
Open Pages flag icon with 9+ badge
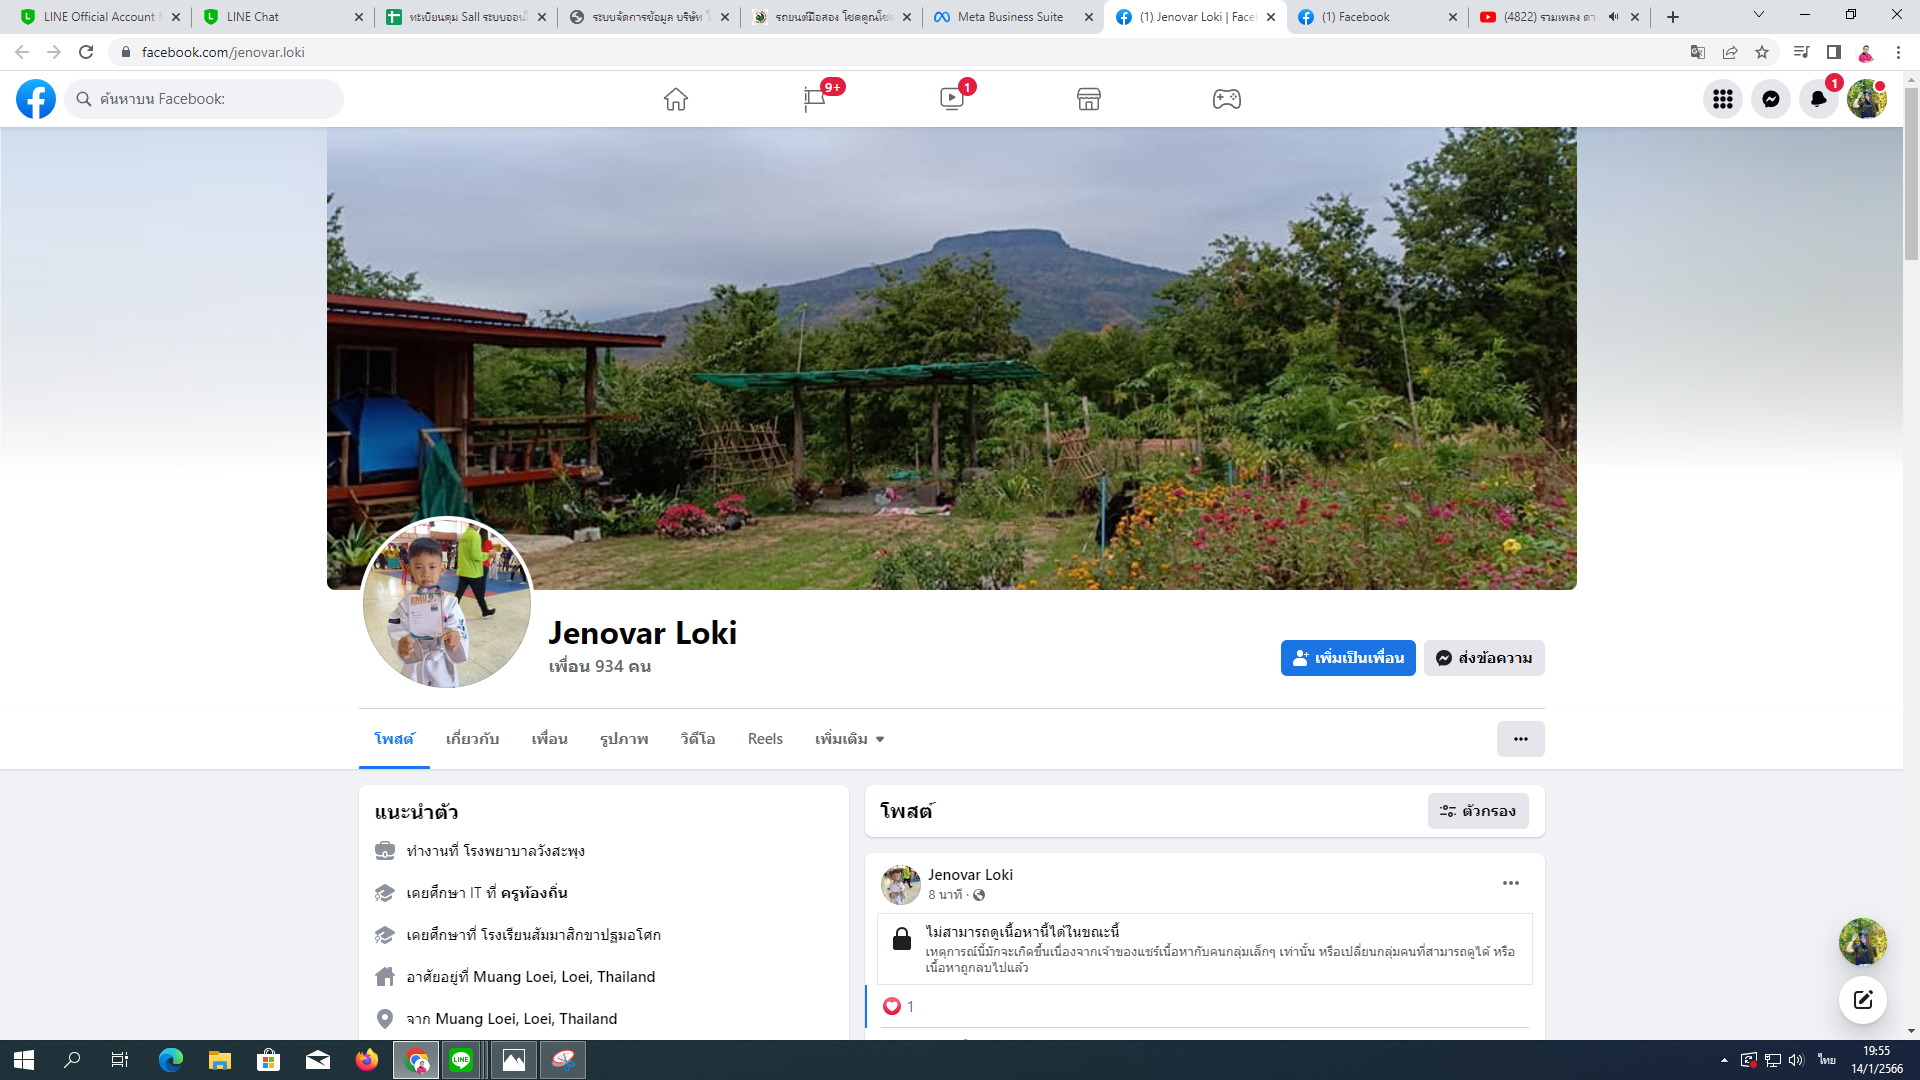814,99
